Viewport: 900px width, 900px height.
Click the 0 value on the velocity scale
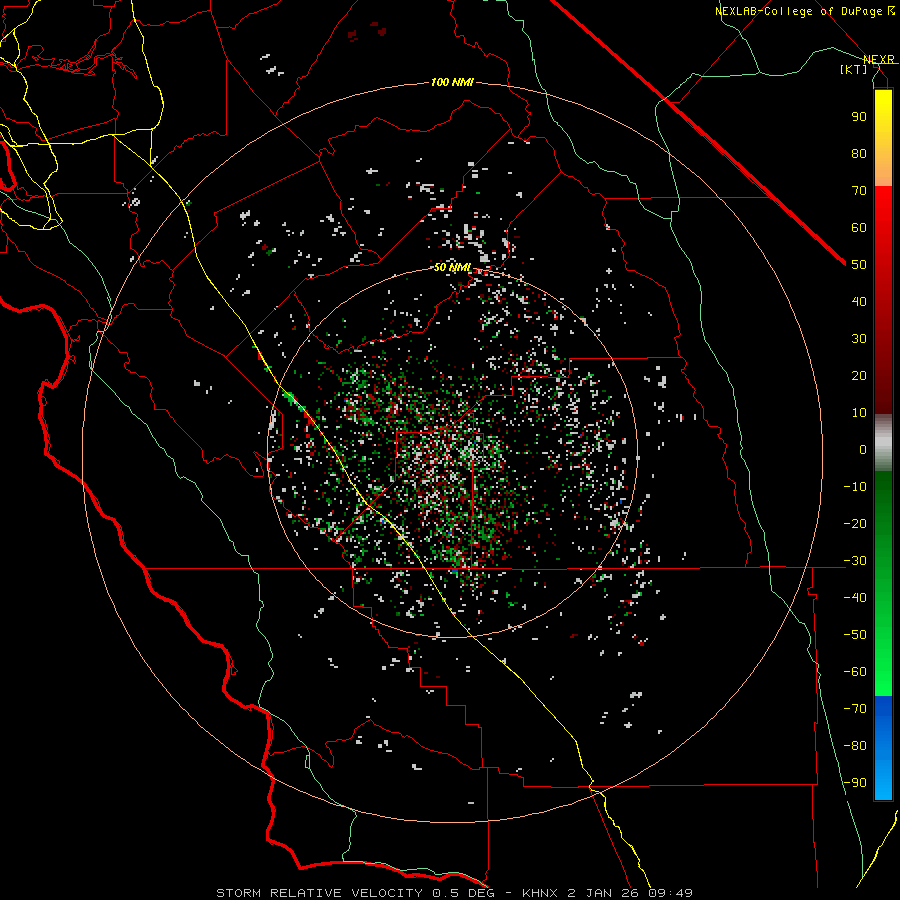[863, 449]
